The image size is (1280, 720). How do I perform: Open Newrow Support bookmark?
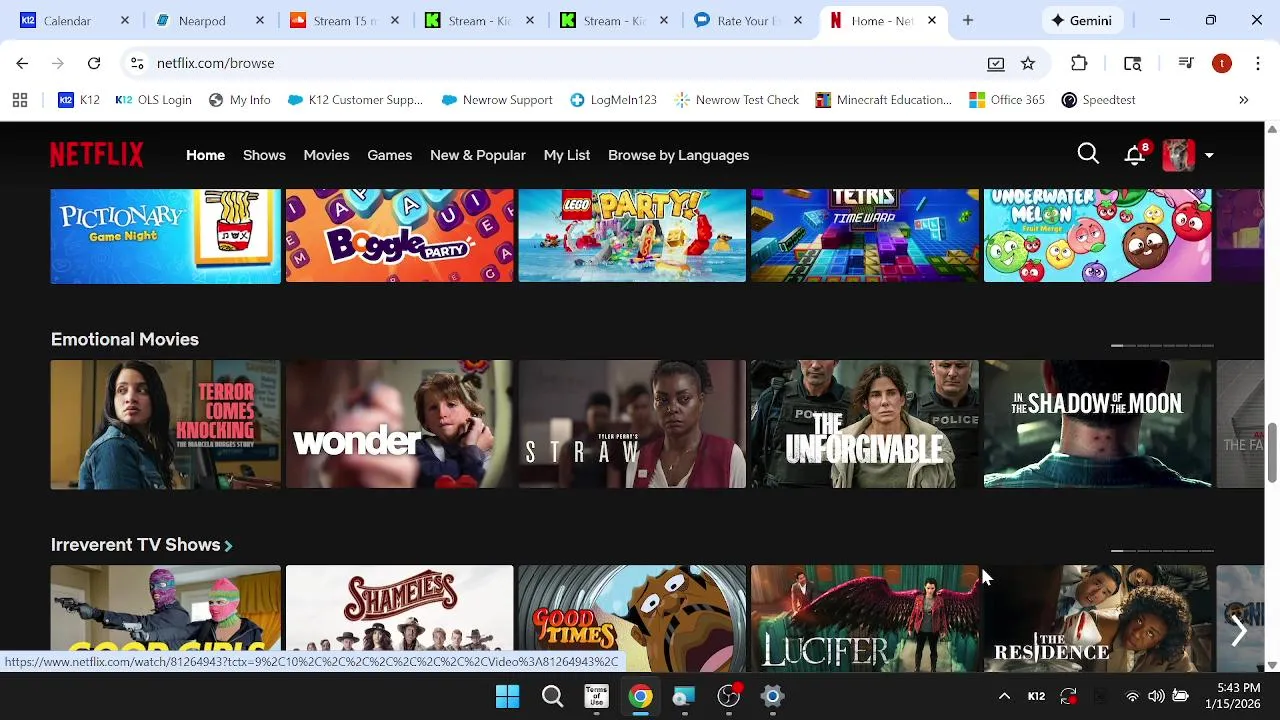496,100
